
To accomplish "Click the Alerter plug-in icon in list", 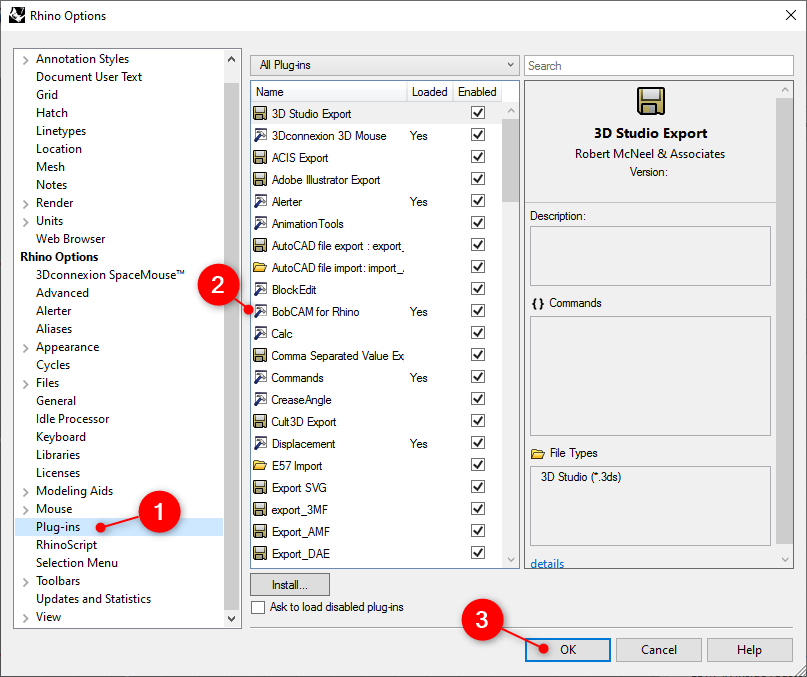I will pos(260,201).
